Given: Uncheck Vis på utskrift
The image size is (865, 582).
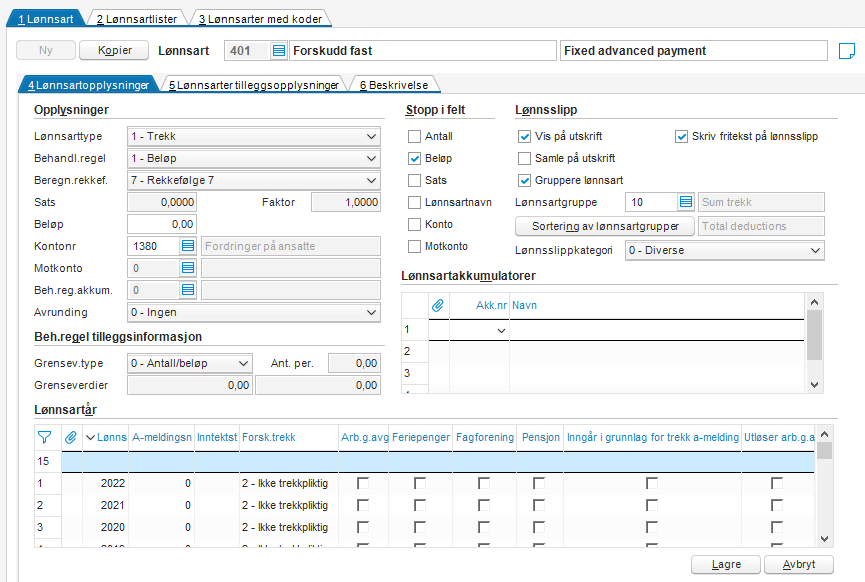Looking at the screenshot, I should [524, 136].
